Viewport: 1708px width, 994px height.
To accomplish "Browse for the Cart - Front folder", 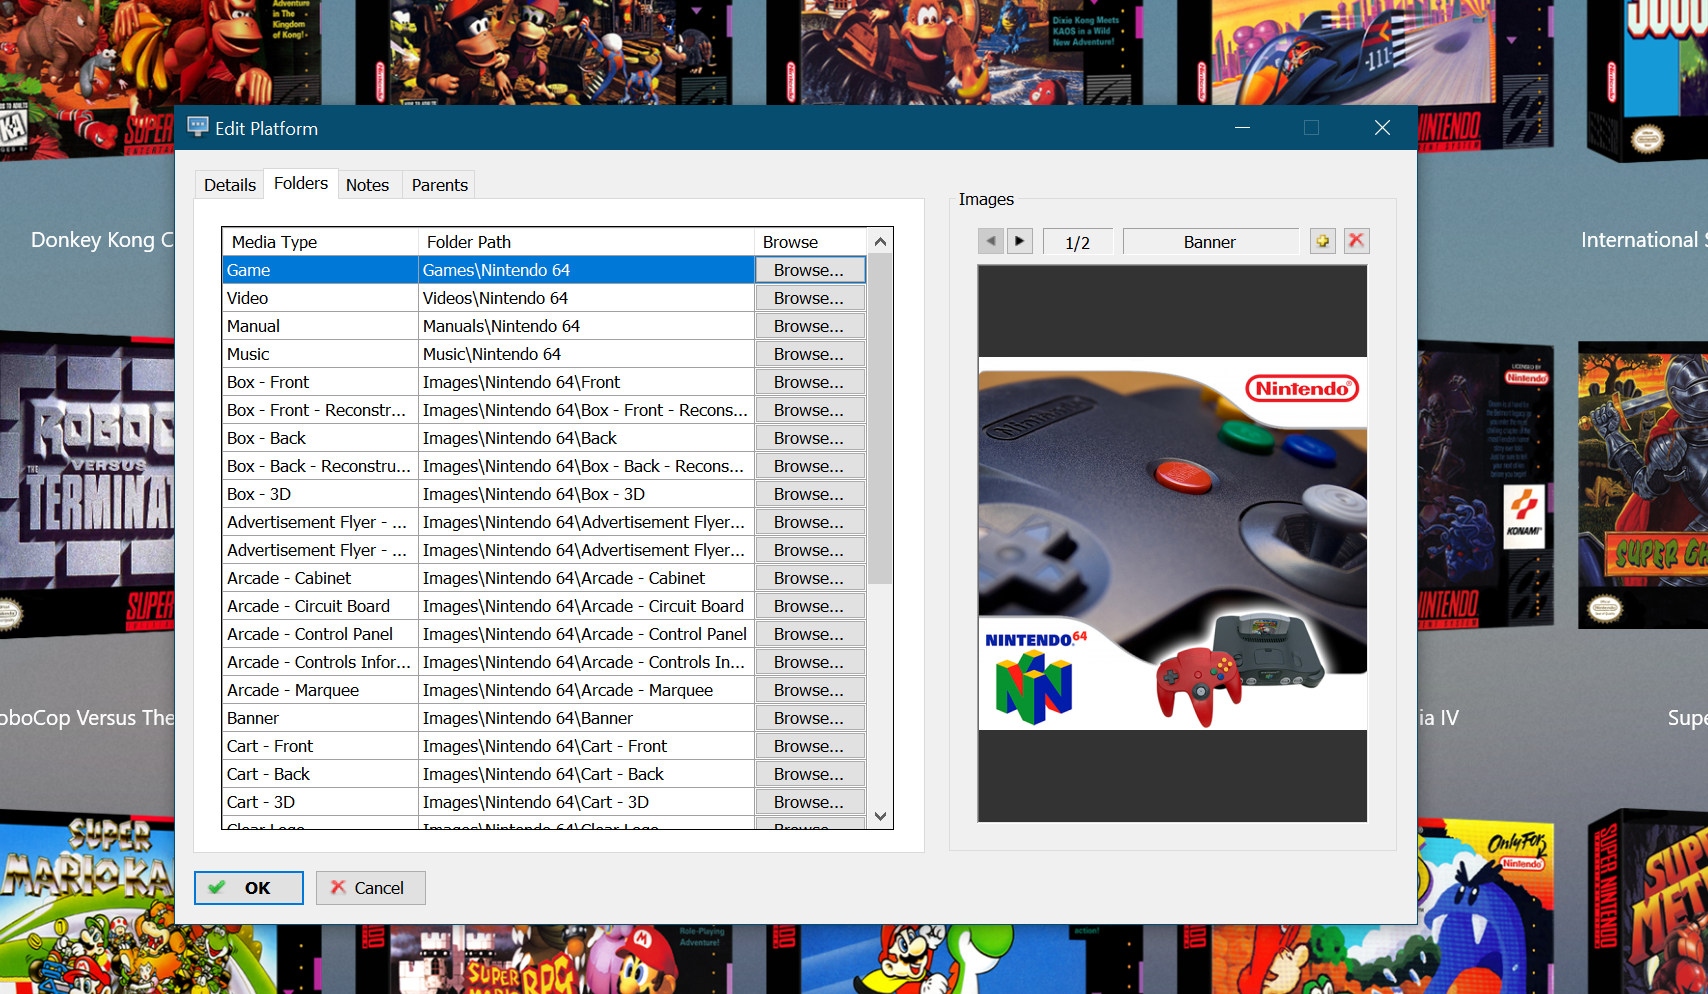I will [809, 746].
